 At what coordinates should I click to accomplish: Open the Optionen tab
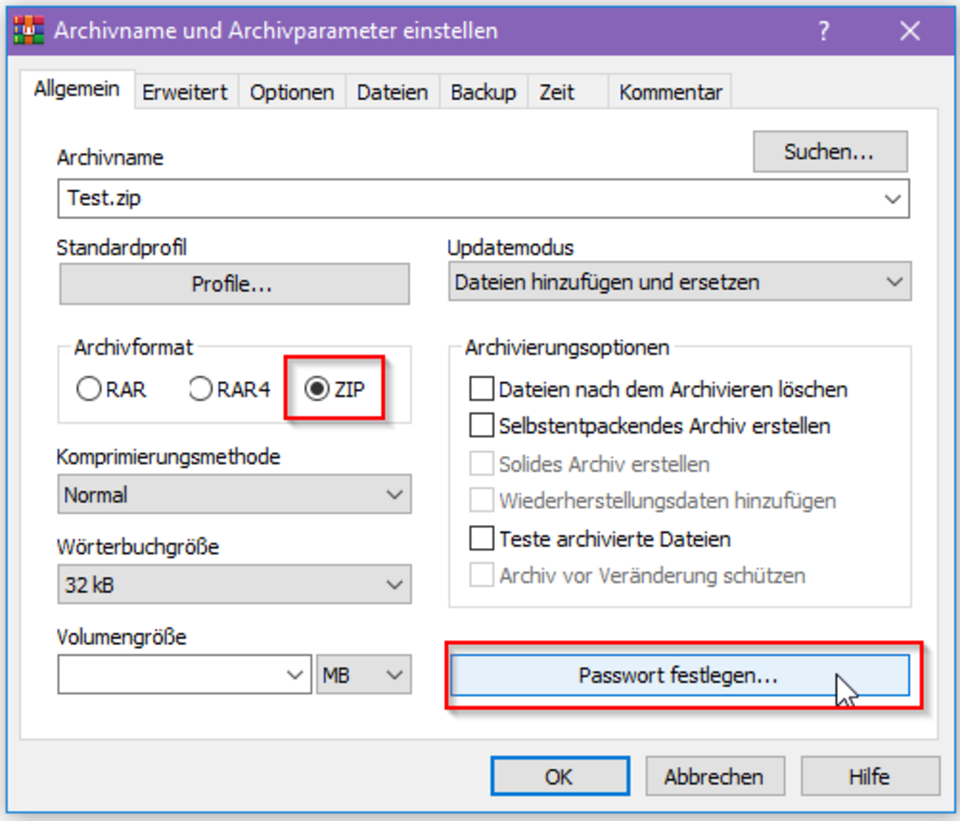[x=292, y=92]
